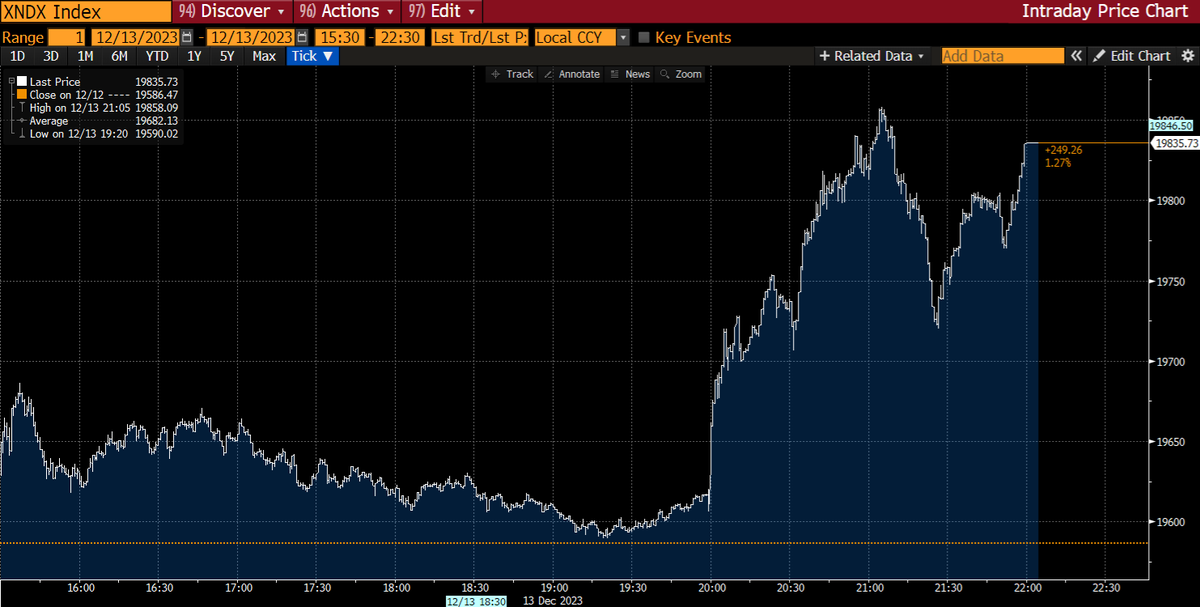Click the start date field 12/13/2023
This screenshot has height=607, width=1200.
(x=135, y=37)
